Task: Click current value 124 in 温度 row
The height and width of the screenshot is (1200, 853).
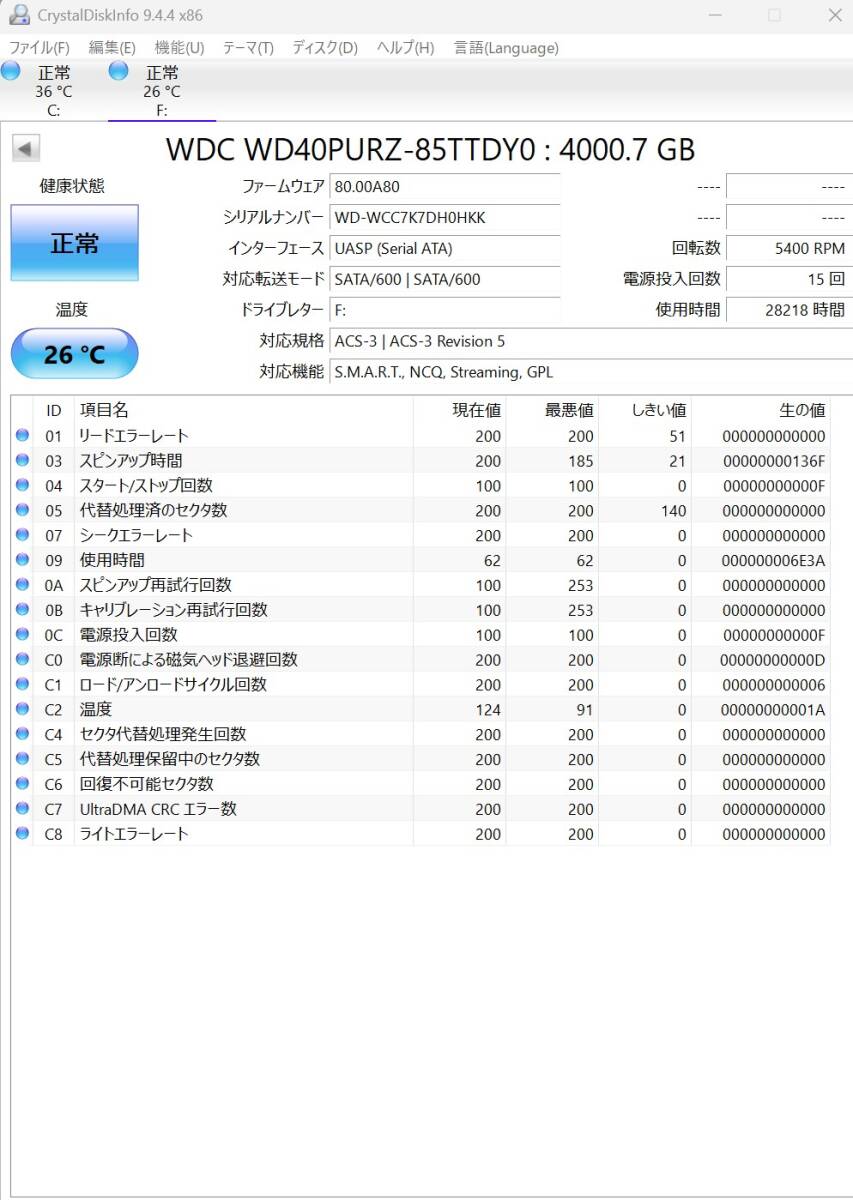Action: [x=488, y=709]
